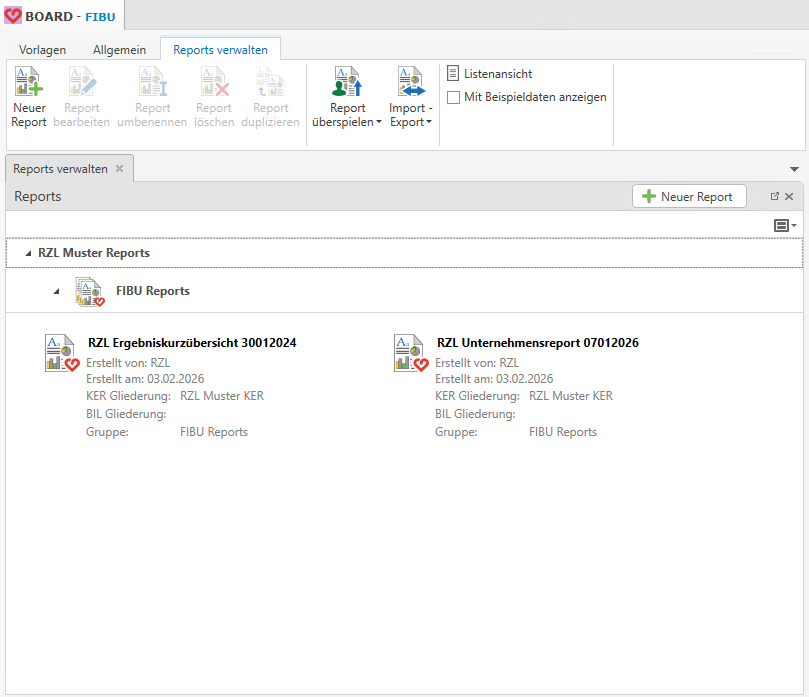Click the Report bearbeiten ribbon icon
Viewport: 809px width, 697px height.
pos(81,82)
